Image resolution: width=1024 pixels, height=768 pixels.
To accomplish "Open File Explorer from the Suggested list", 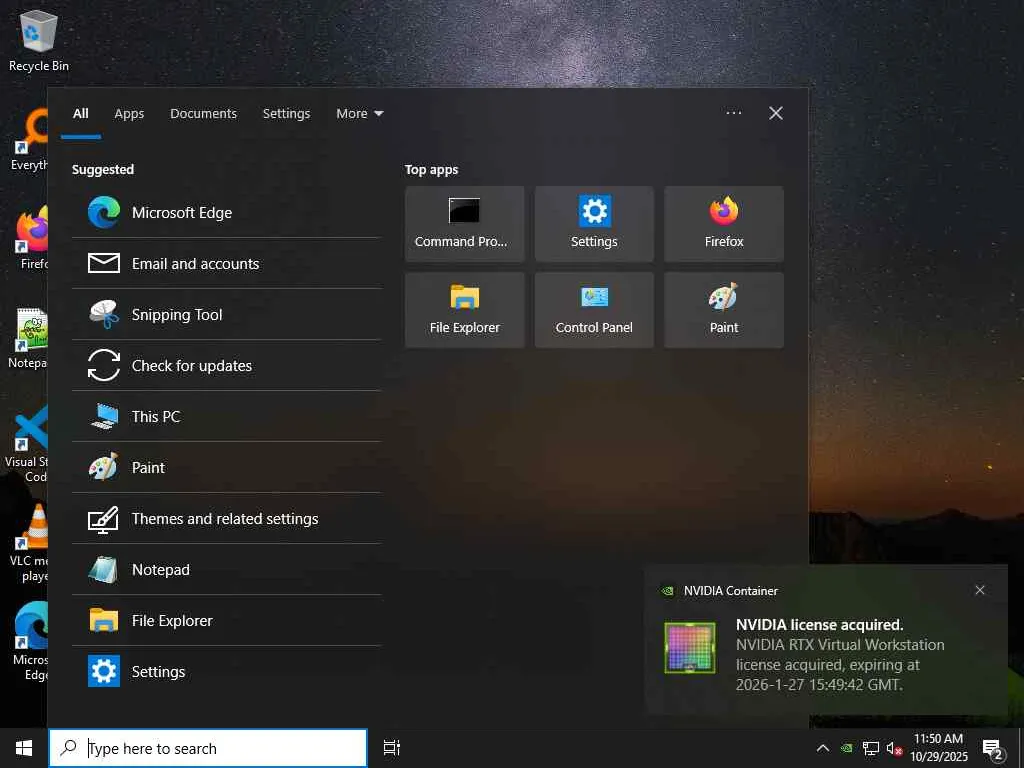I will click(226, 620).
